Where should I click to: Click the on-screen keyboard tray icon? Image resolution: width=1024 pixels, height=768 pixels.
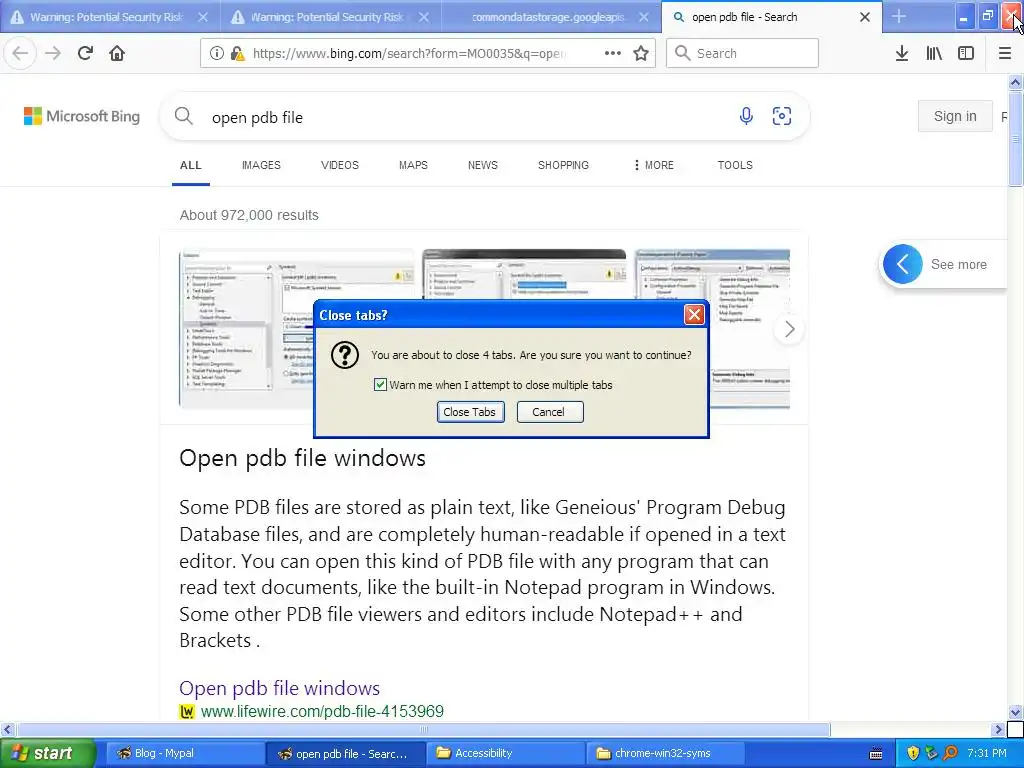pyautogui.click(x=876, y=754)
